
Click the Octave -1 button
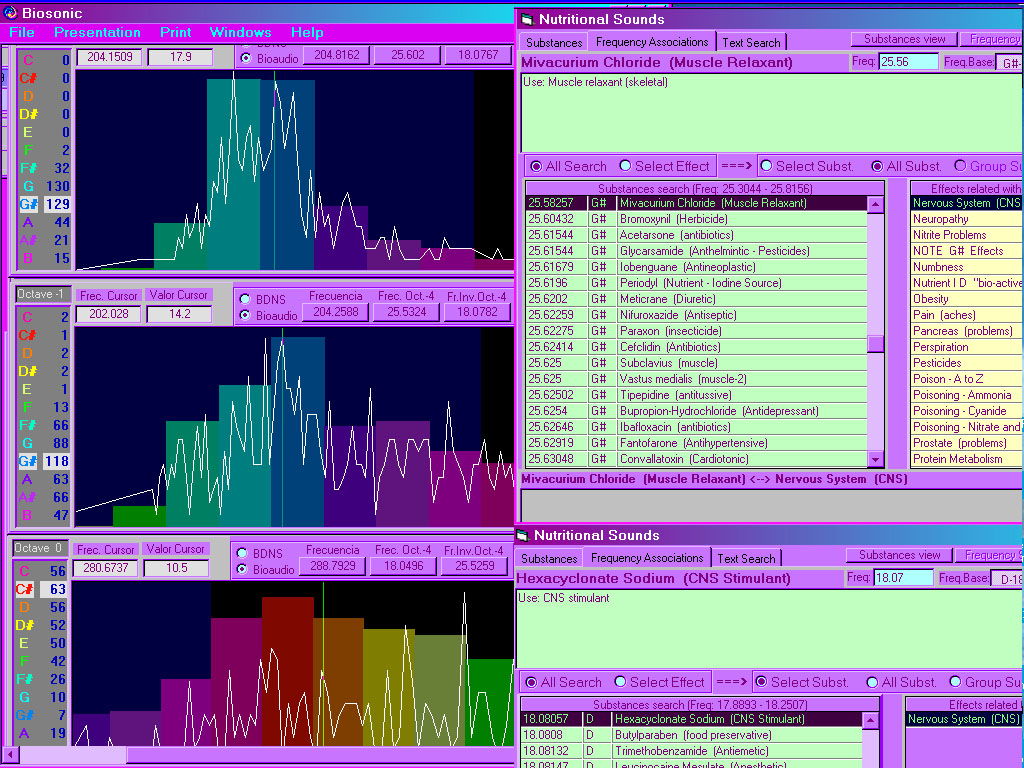pos(42,294)
